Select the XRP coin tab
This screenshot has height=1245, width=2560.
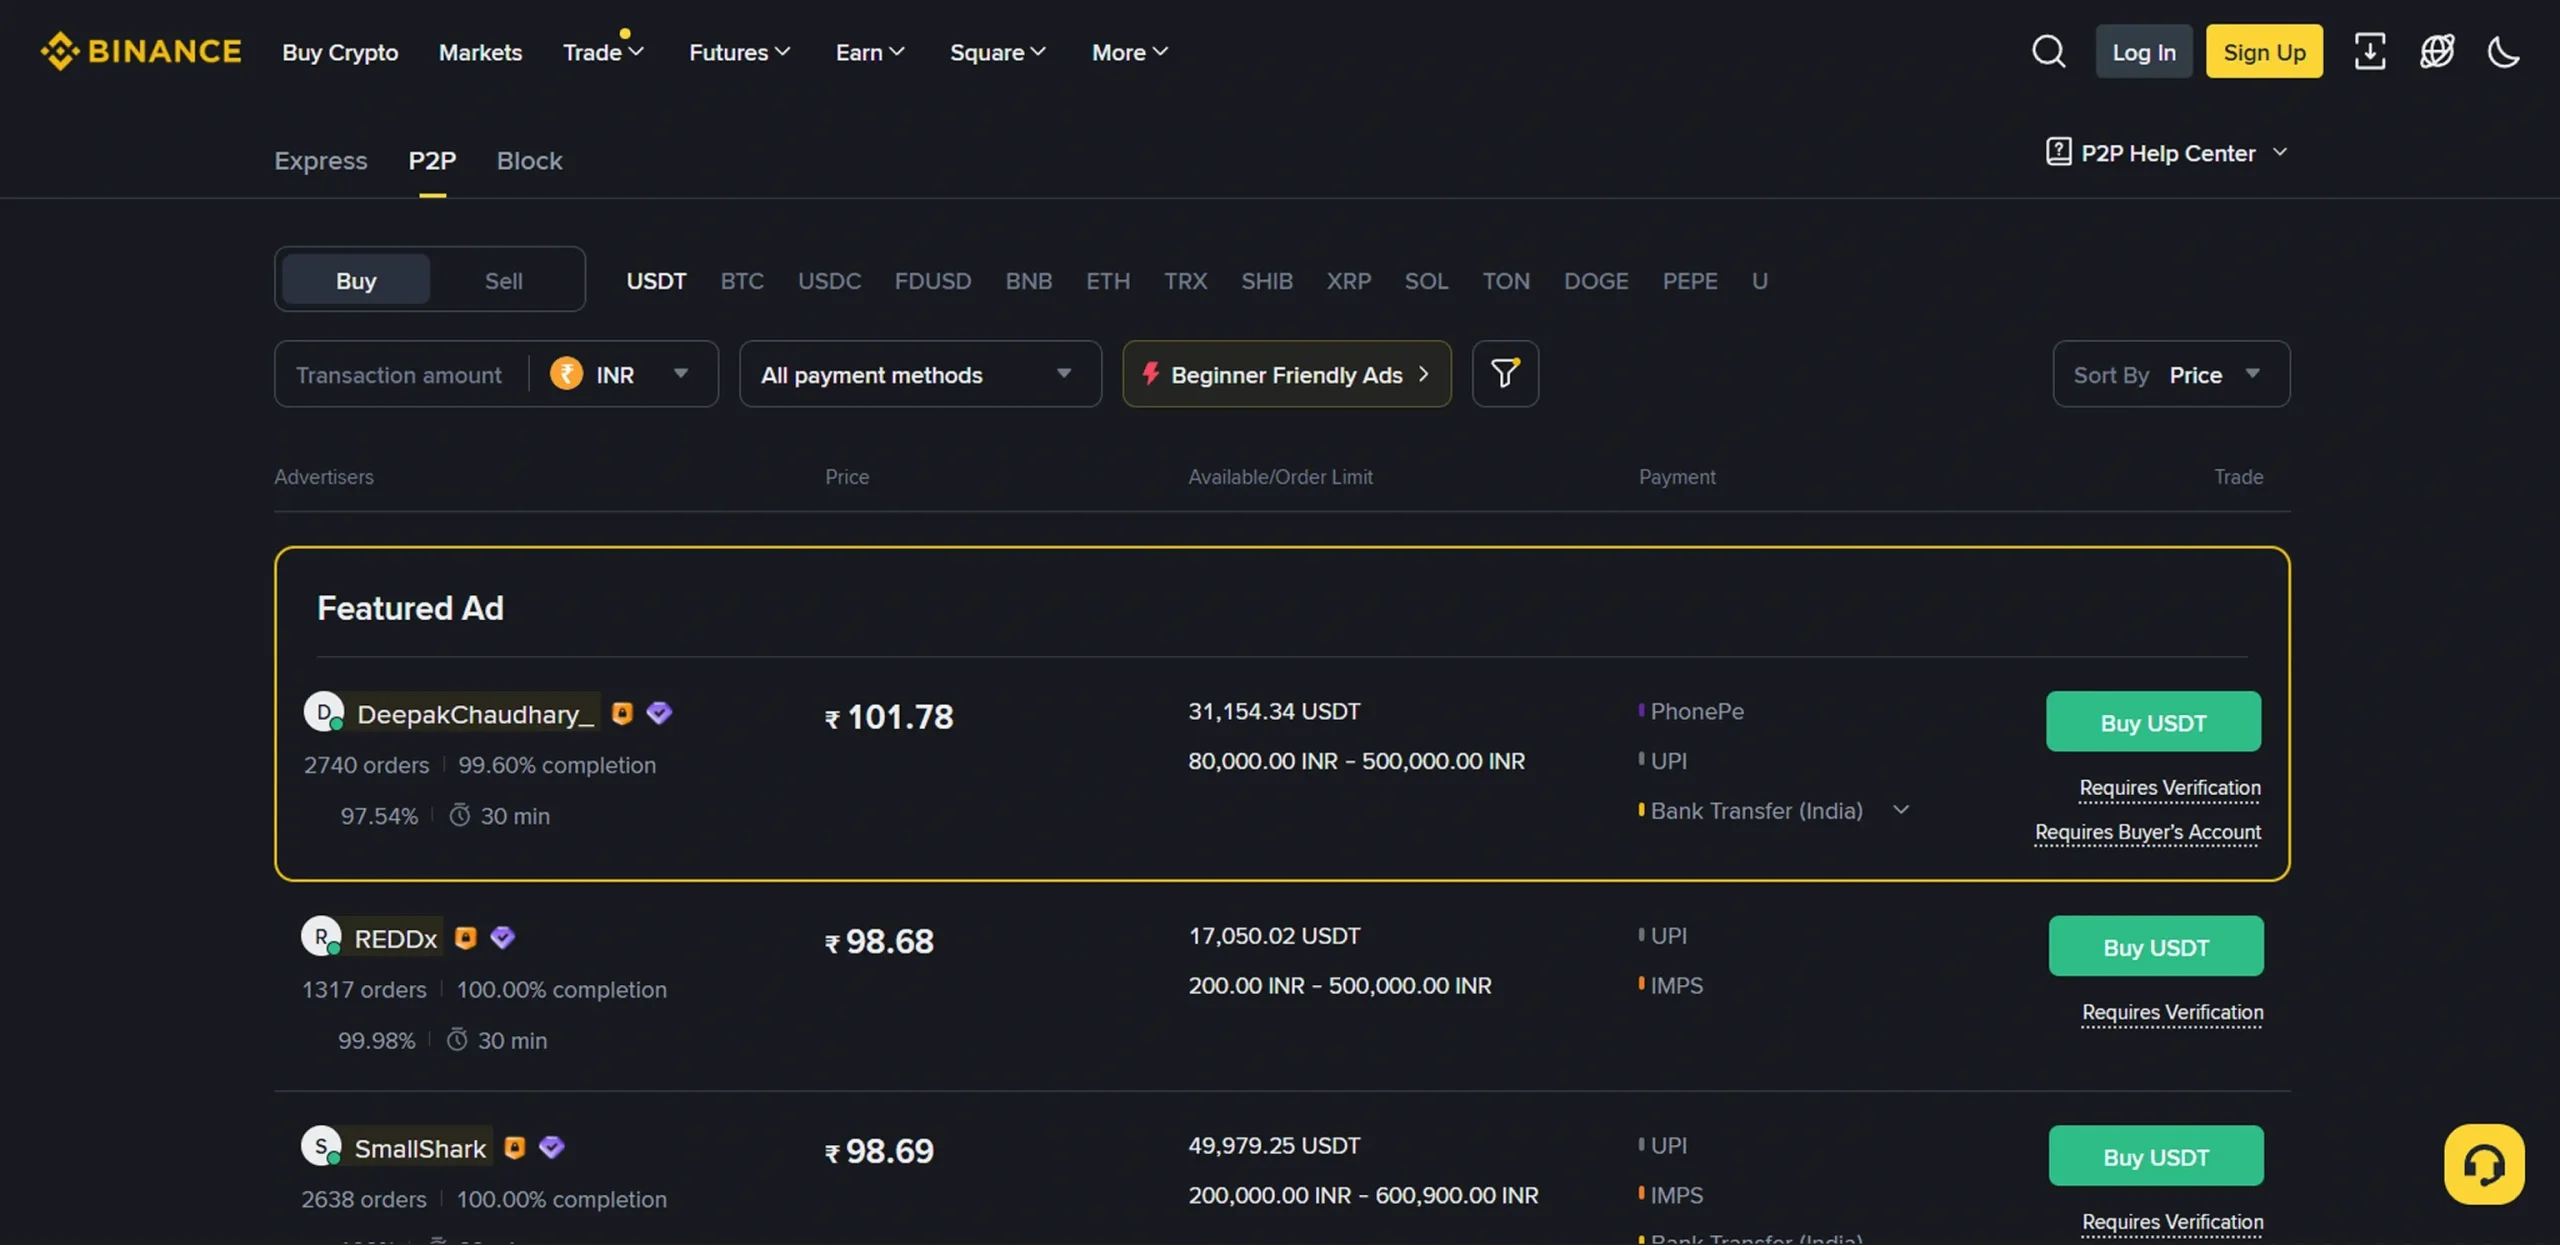[x=1348, y=280]
